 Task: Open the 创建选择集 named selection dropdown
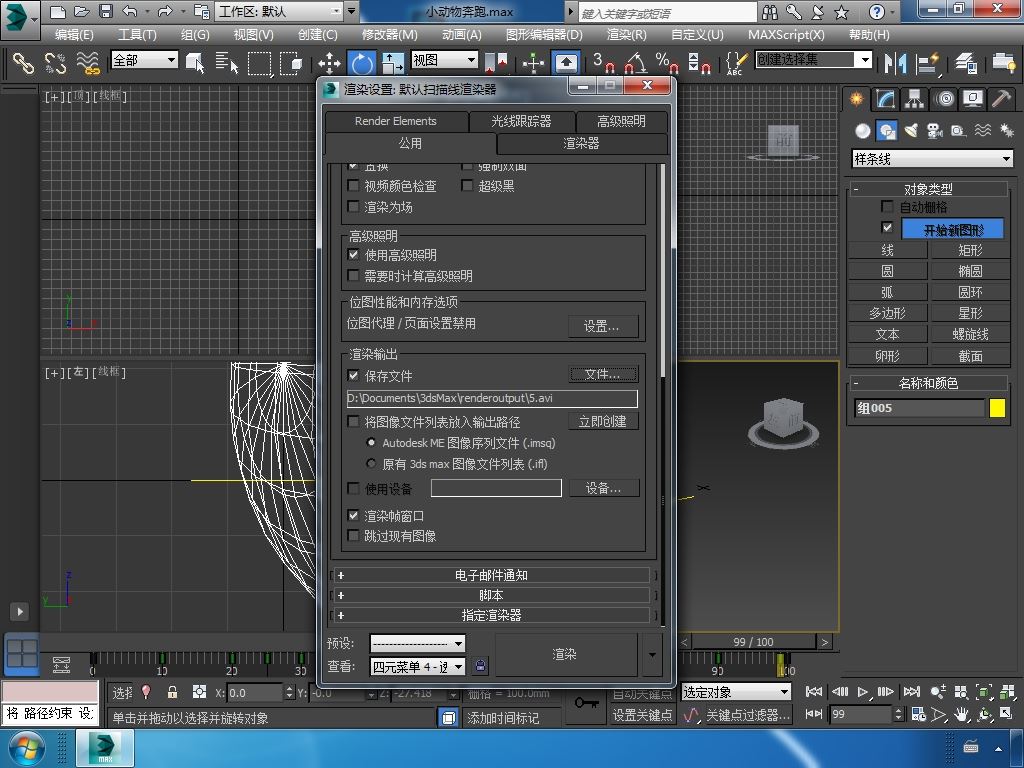[x=814, y=60]
